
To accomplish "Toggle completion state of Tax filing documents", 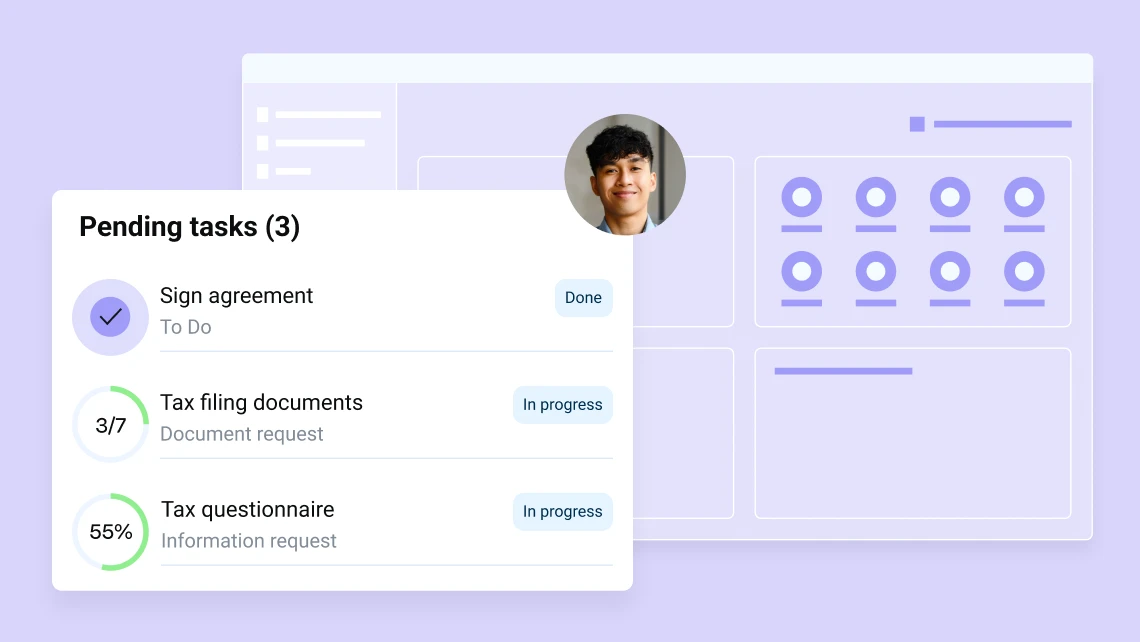I will 110,423.
